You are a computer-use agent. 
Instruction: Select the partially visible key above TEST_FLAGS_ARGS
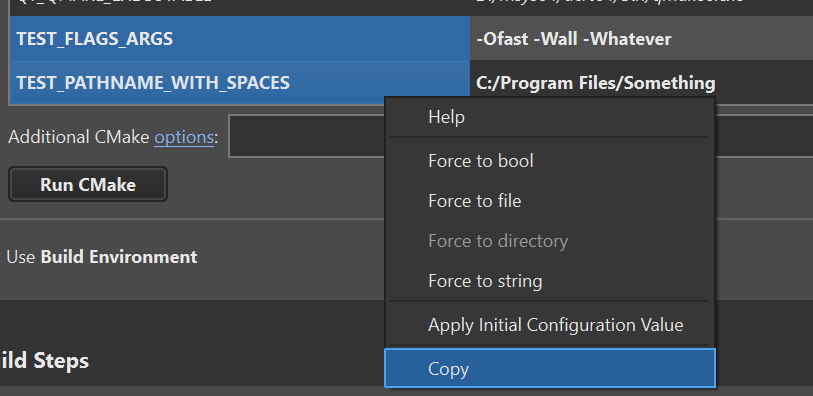tap(240, 8)
